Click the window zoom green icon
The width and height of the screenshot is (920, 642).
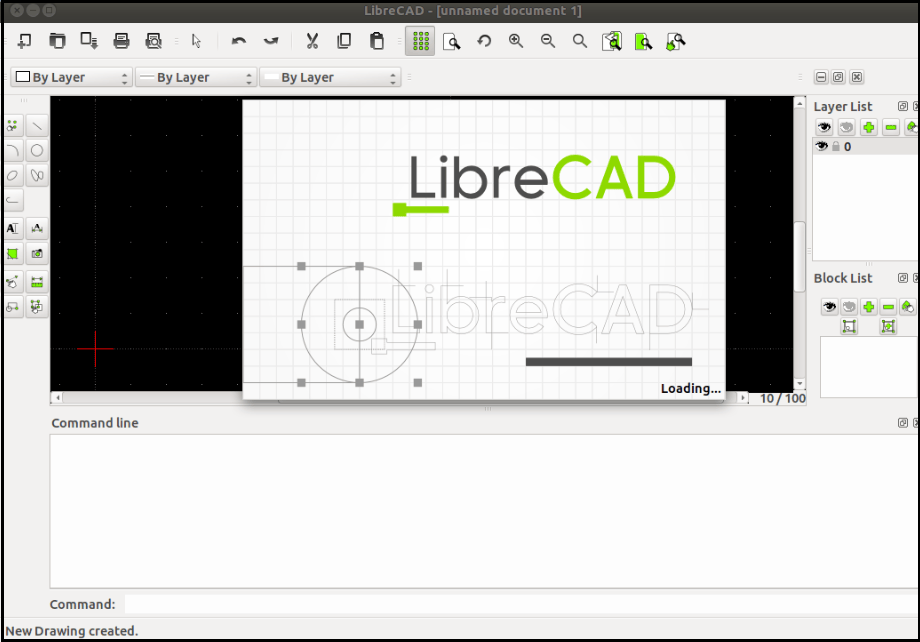644,41
